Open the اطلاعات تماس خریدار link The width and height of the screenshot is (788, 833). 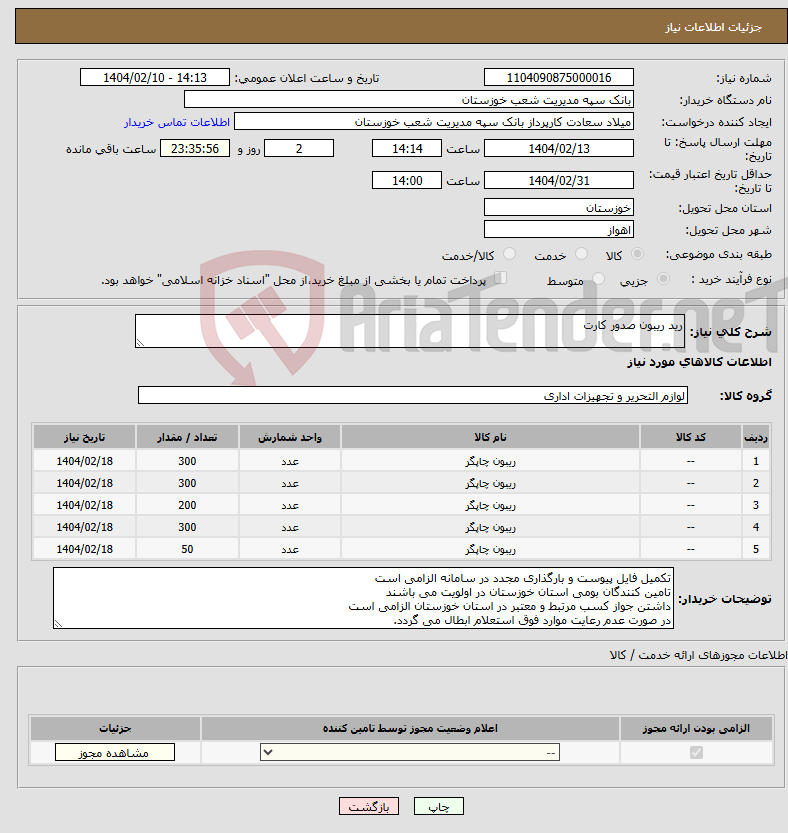(x=177, y=122)
